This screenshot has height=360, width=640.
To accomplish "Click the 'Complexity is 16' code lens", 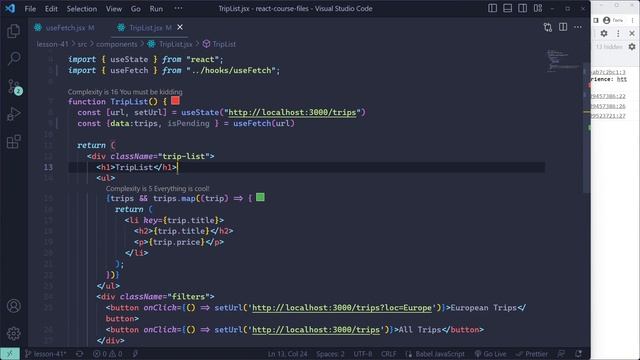I will [125, 92].
